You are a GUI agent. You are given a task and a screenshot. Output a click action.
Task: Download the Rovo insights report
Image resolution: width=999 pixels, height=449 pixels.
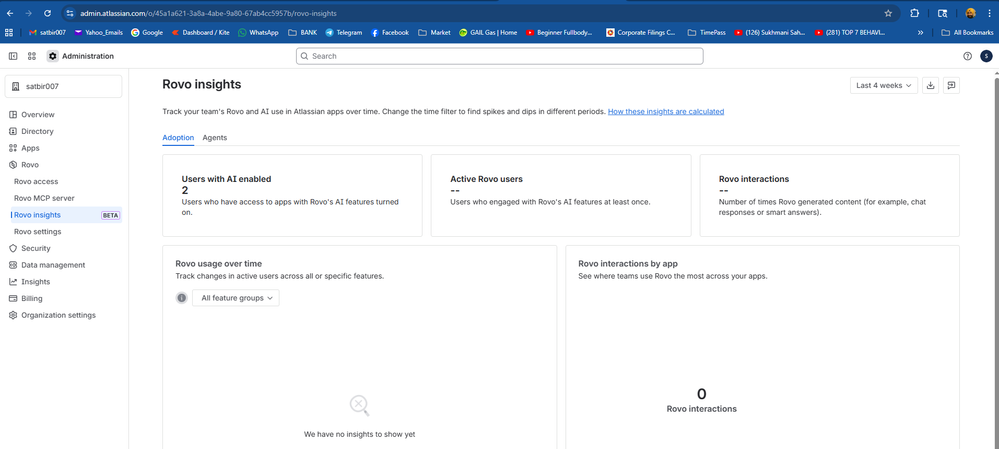[x=930, y=85]
